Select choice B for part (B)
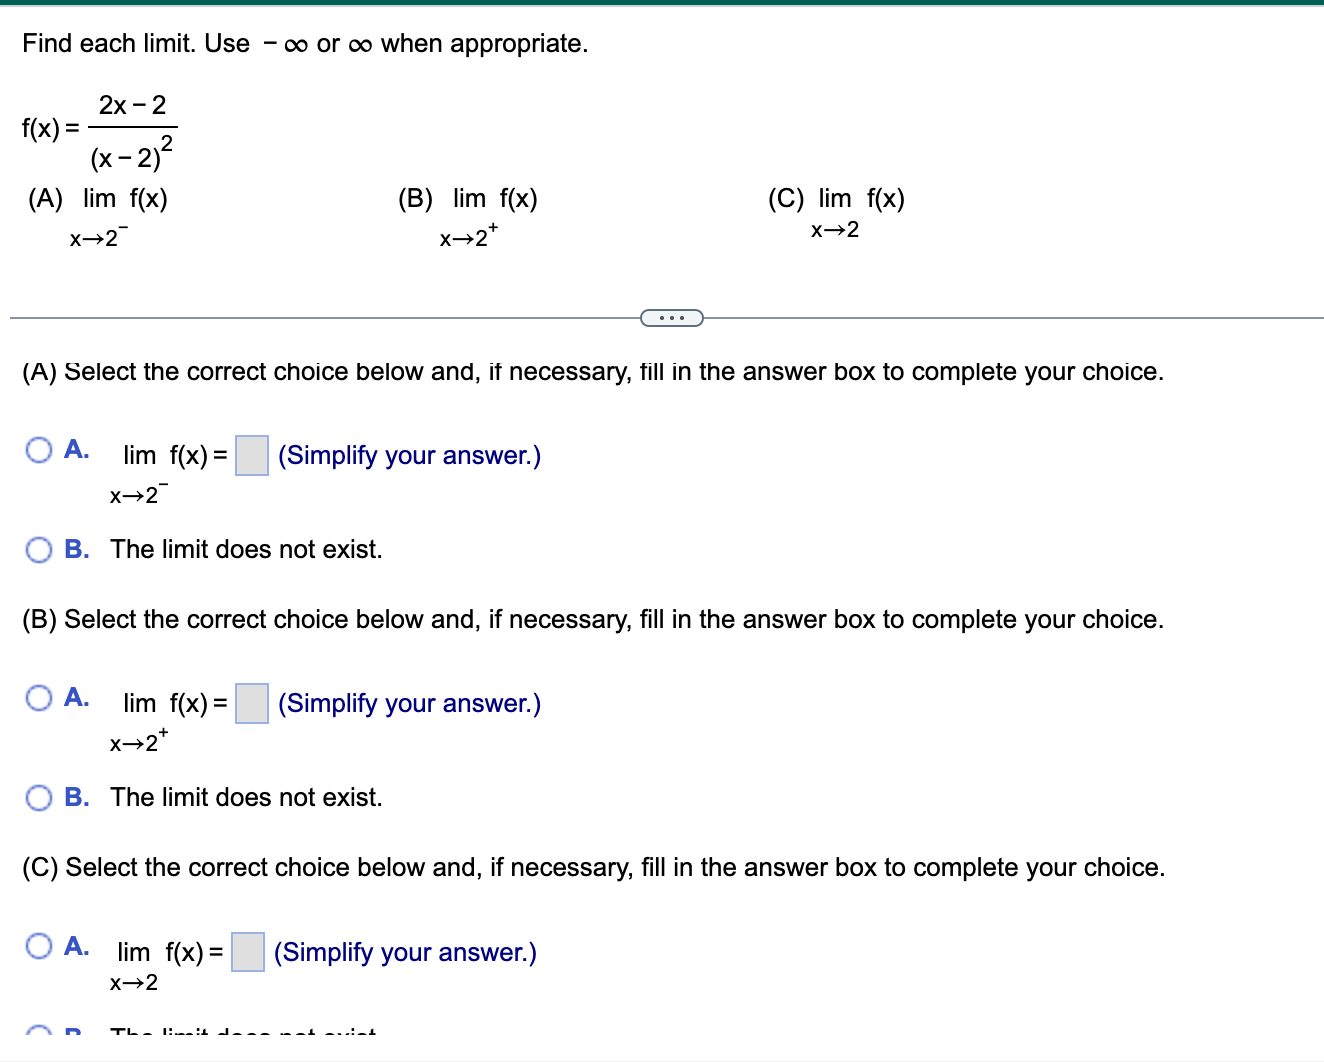Viewport: 1324px width, 1062px height. 39,797
